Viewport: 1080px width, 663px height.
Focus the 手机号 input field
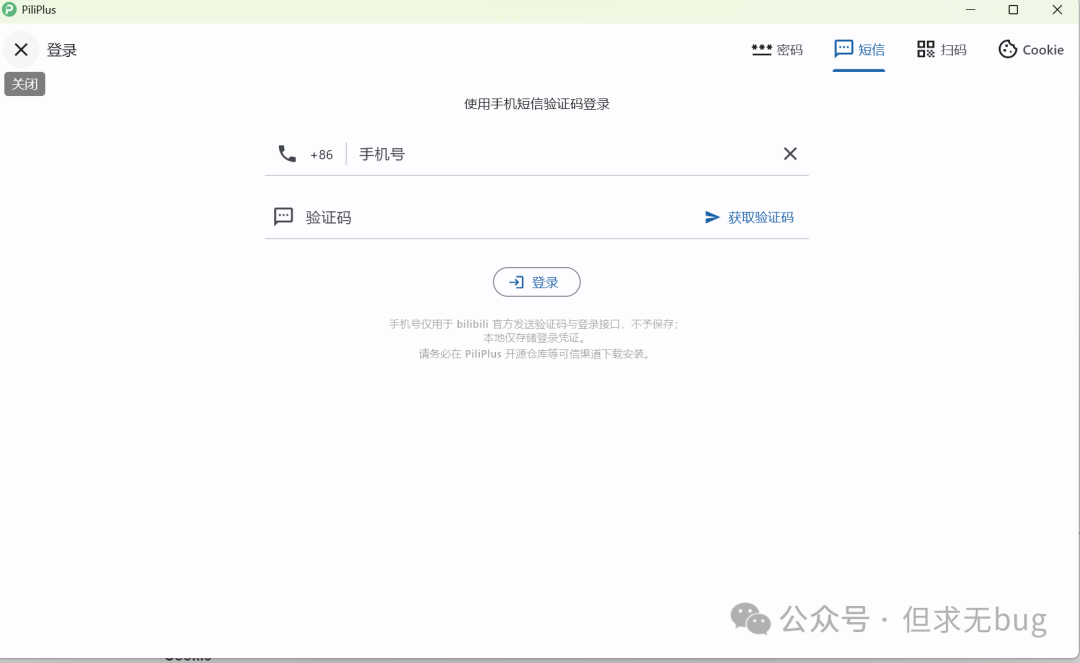[x=560, y=154]
